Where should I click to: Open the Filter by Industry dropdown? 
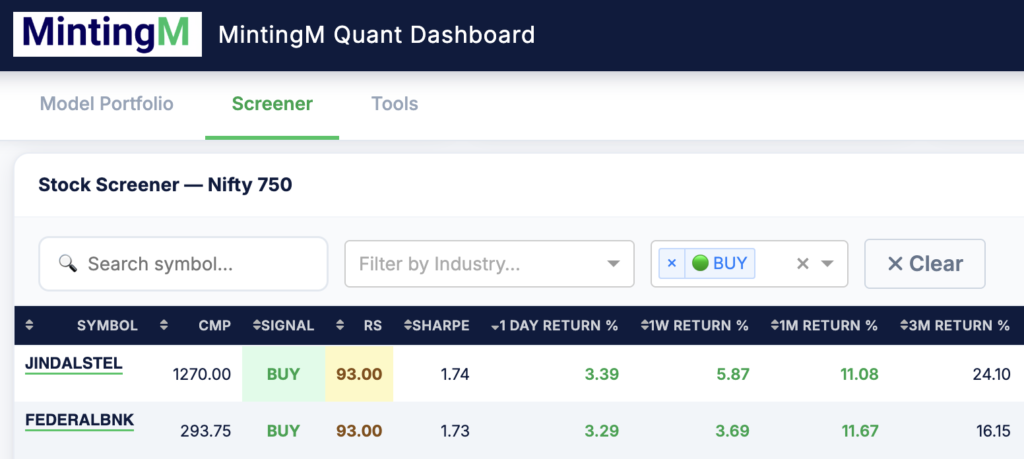[x=489, y=264]
